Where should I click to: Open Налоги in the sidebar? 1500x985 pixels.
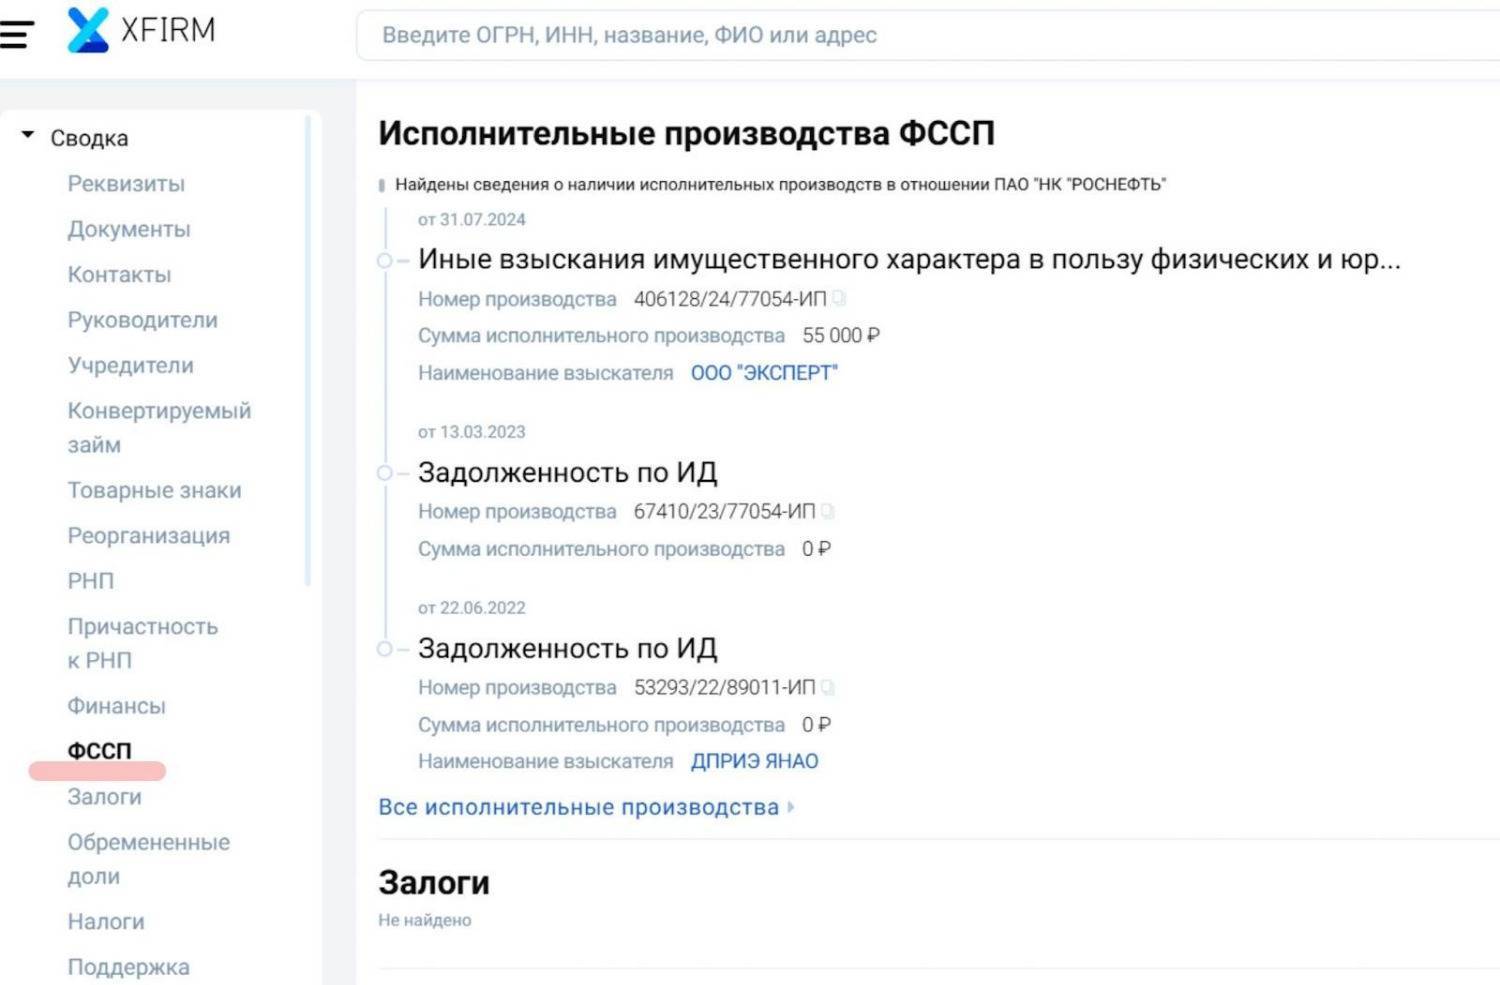pos(106,922)
